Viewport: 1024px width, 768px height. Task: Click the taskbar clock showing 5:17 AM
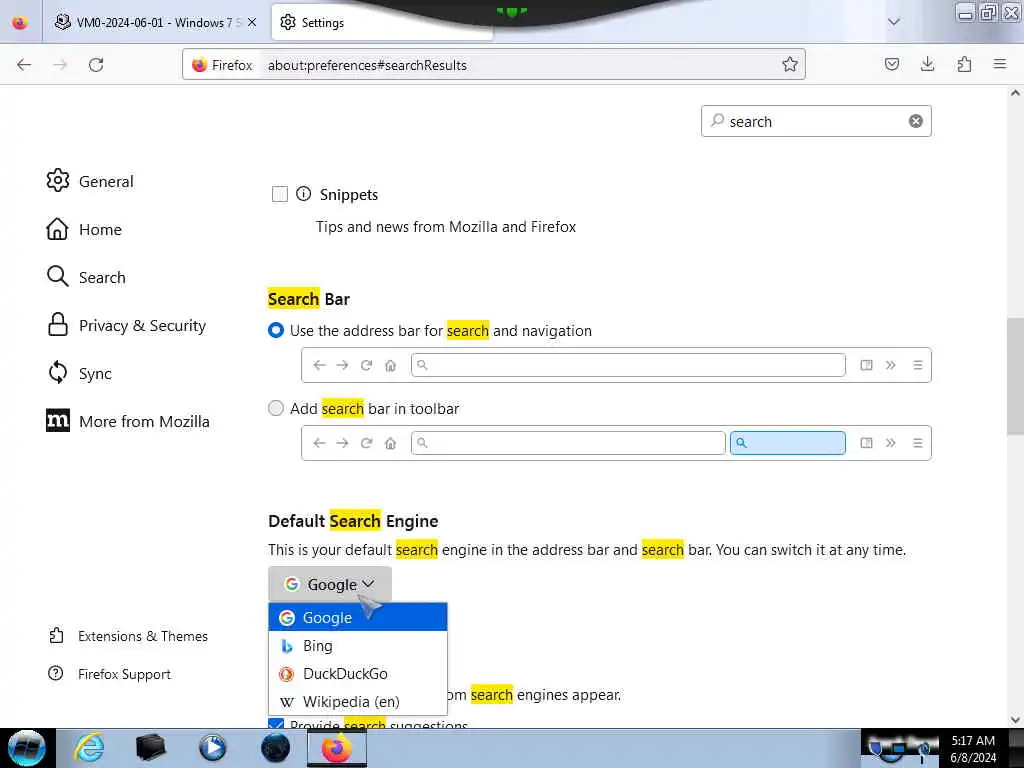[973, 748]
